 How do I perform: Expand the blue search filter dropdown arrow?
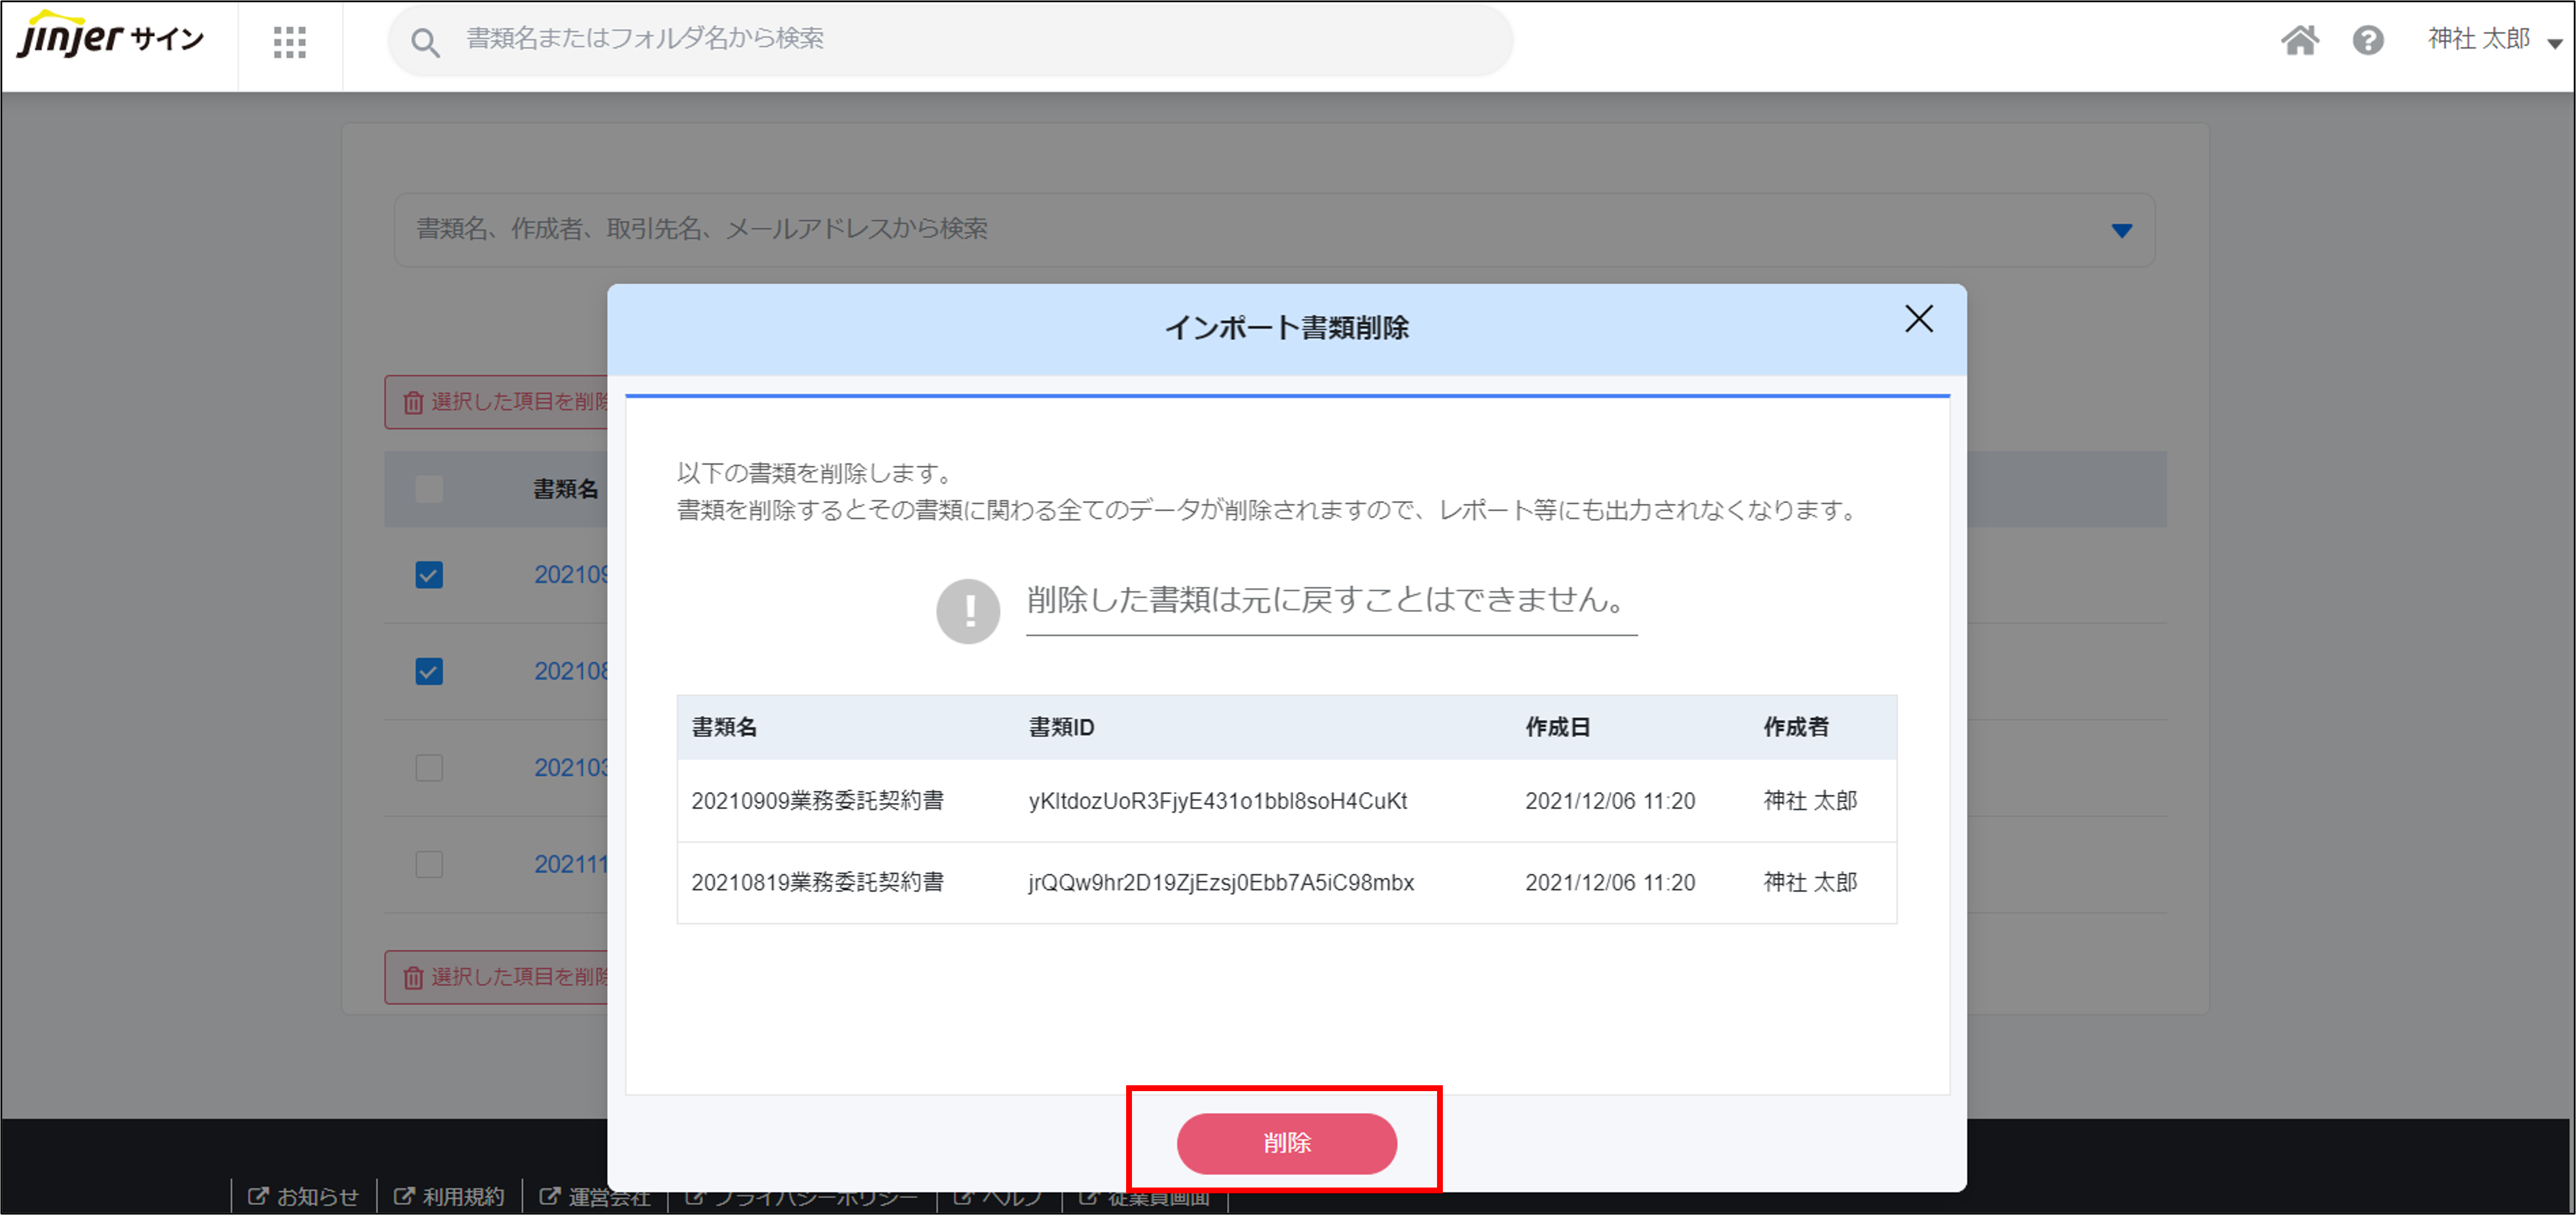(2121, 230)
